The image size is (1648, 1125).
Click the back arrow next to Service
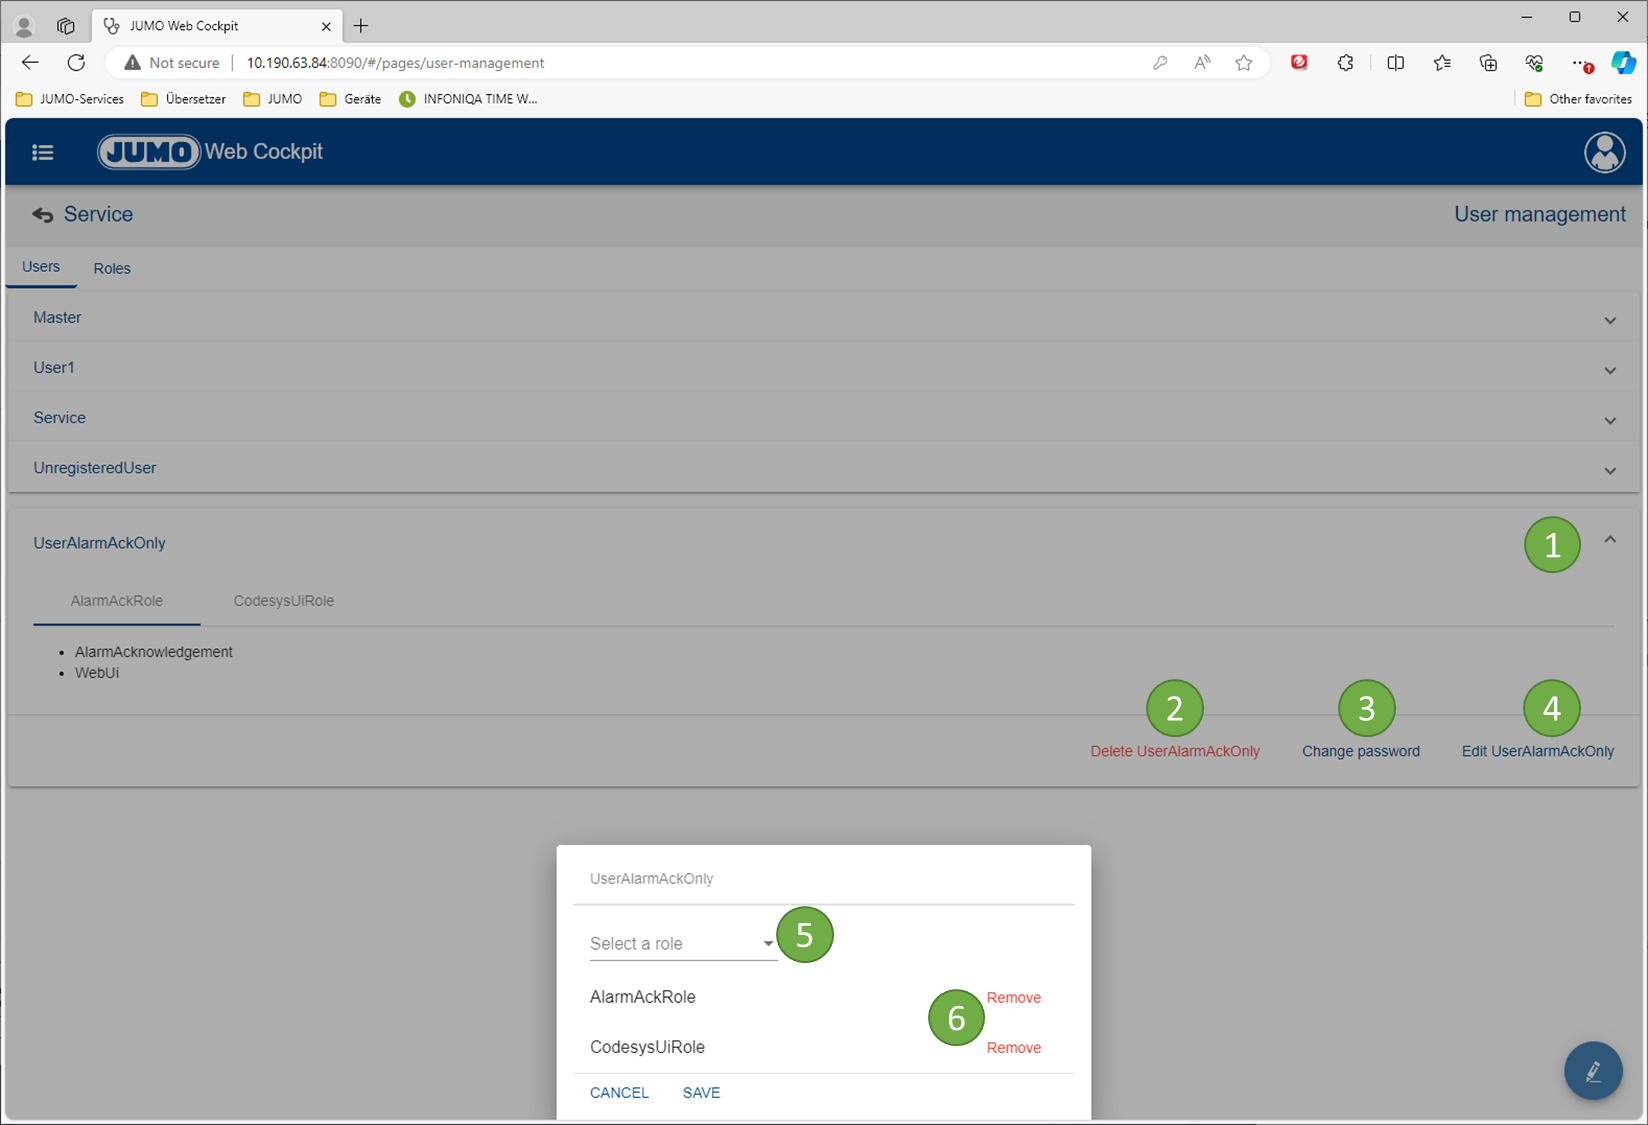click(42, 215)
